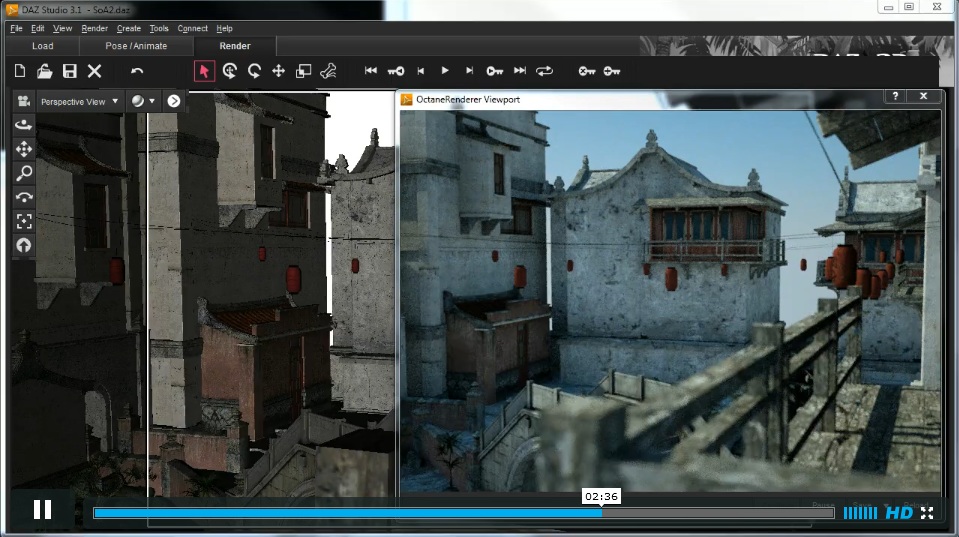Select the arrow selection tool
Image resolution: width=959 pixels, height=537 pixels.
click(204, 71)
